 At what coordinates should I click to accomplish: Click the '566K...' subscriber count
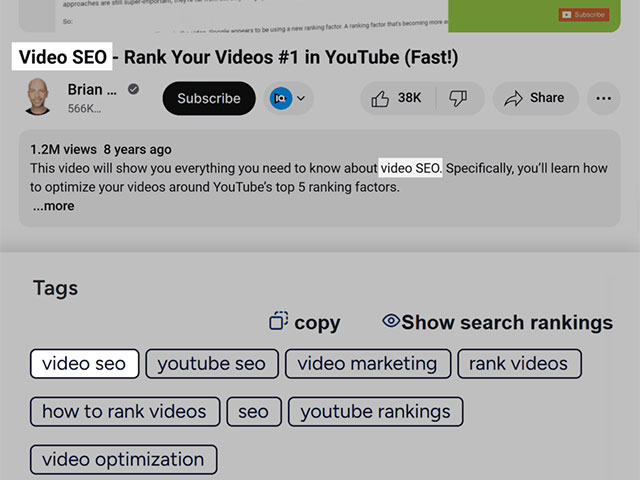84,109
